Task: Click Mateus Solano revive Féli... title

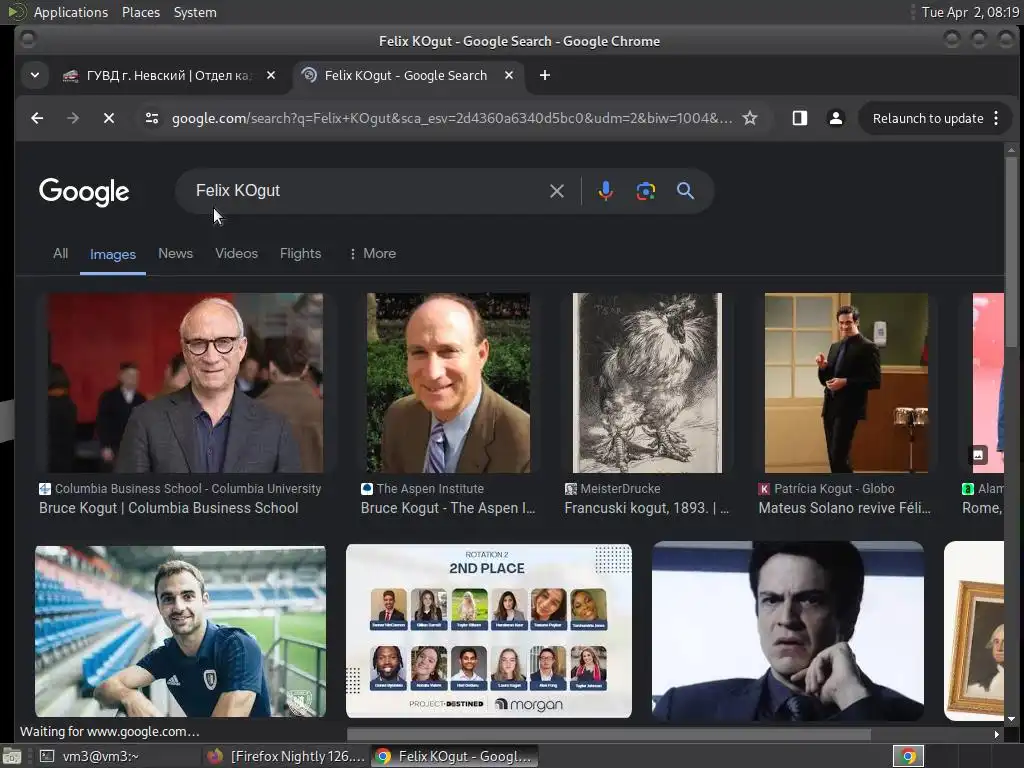Action: 844,508
